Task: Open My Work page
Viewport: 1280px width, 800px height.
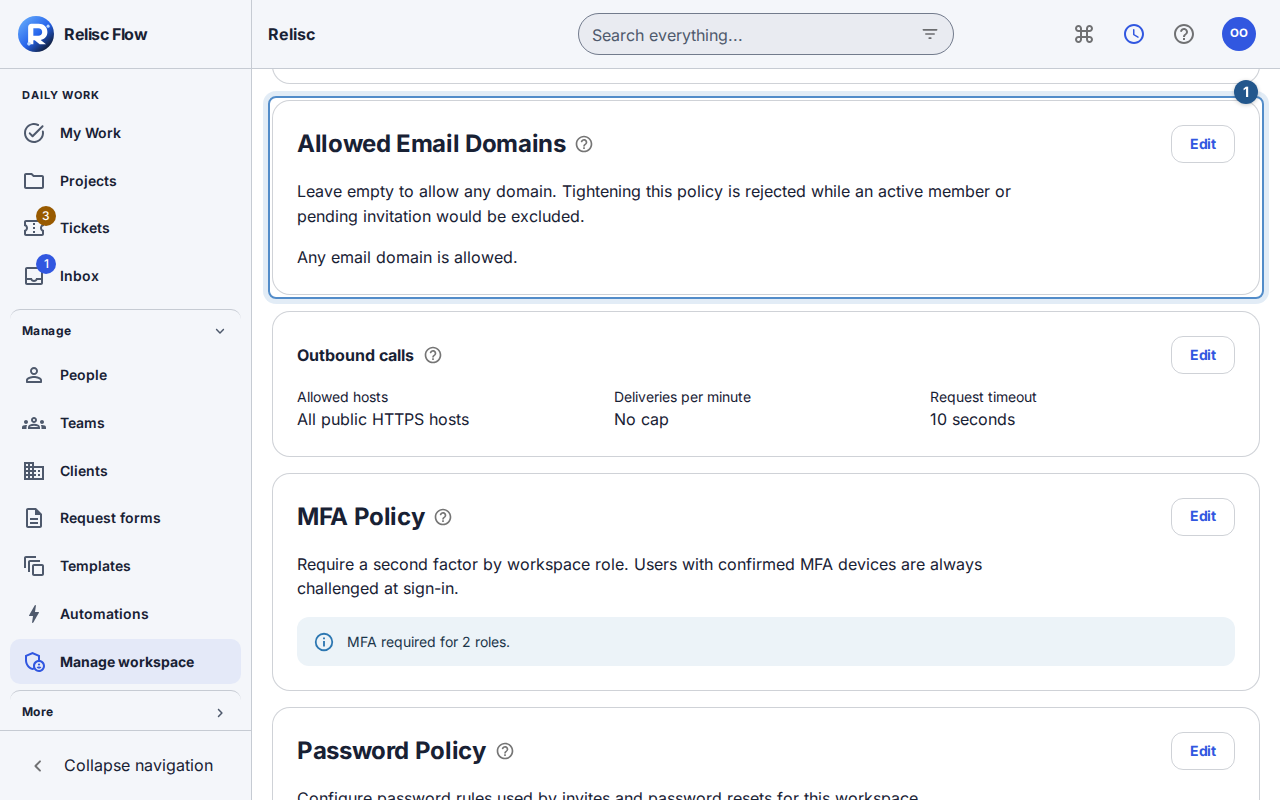Action: 125,133
